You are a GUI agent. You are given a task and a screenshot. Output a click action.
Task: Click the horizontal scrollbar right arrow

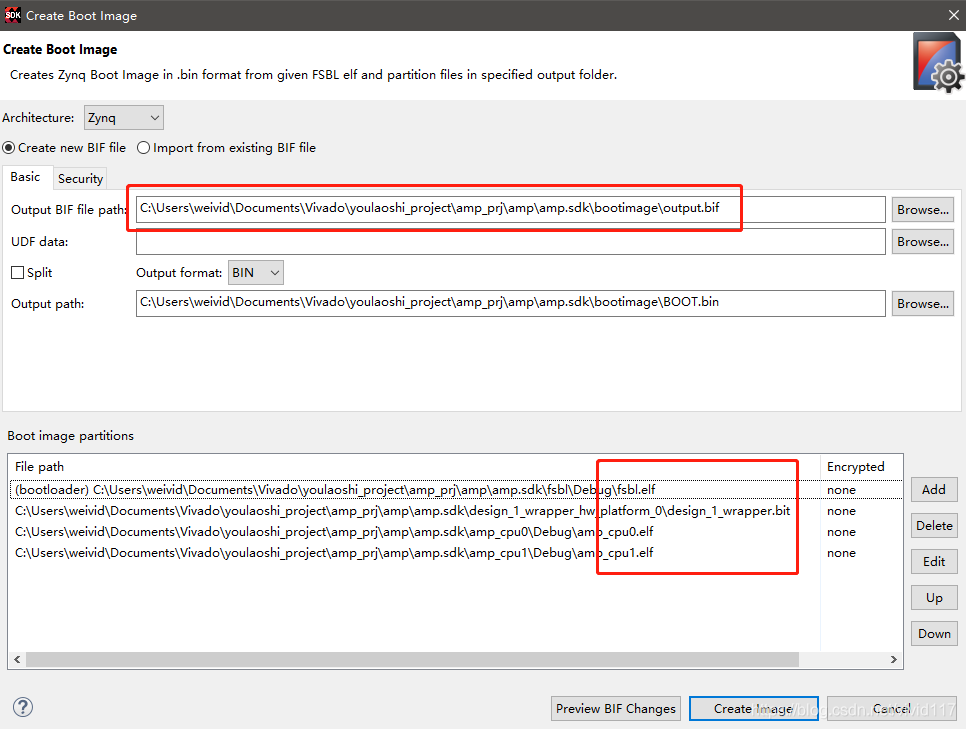coord(893,659)
